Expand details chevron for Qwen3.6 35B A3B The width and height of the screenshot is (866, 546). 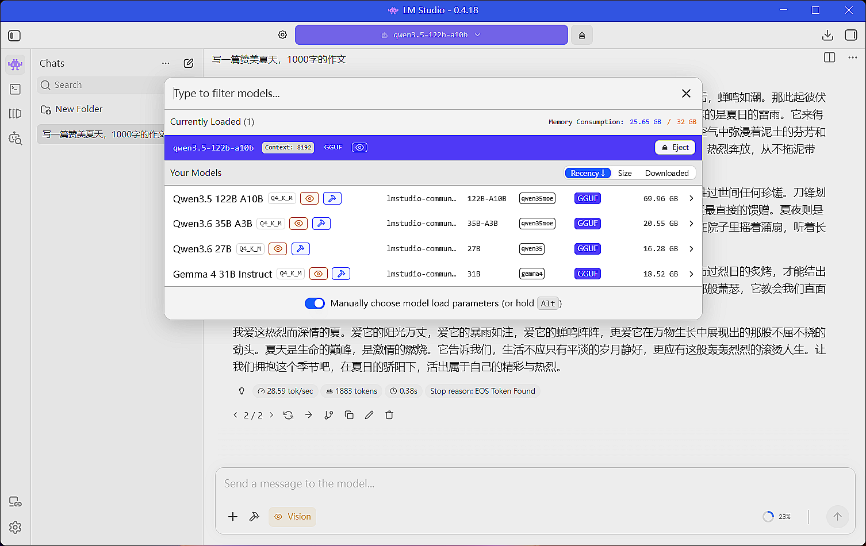(x=691, y=224)
